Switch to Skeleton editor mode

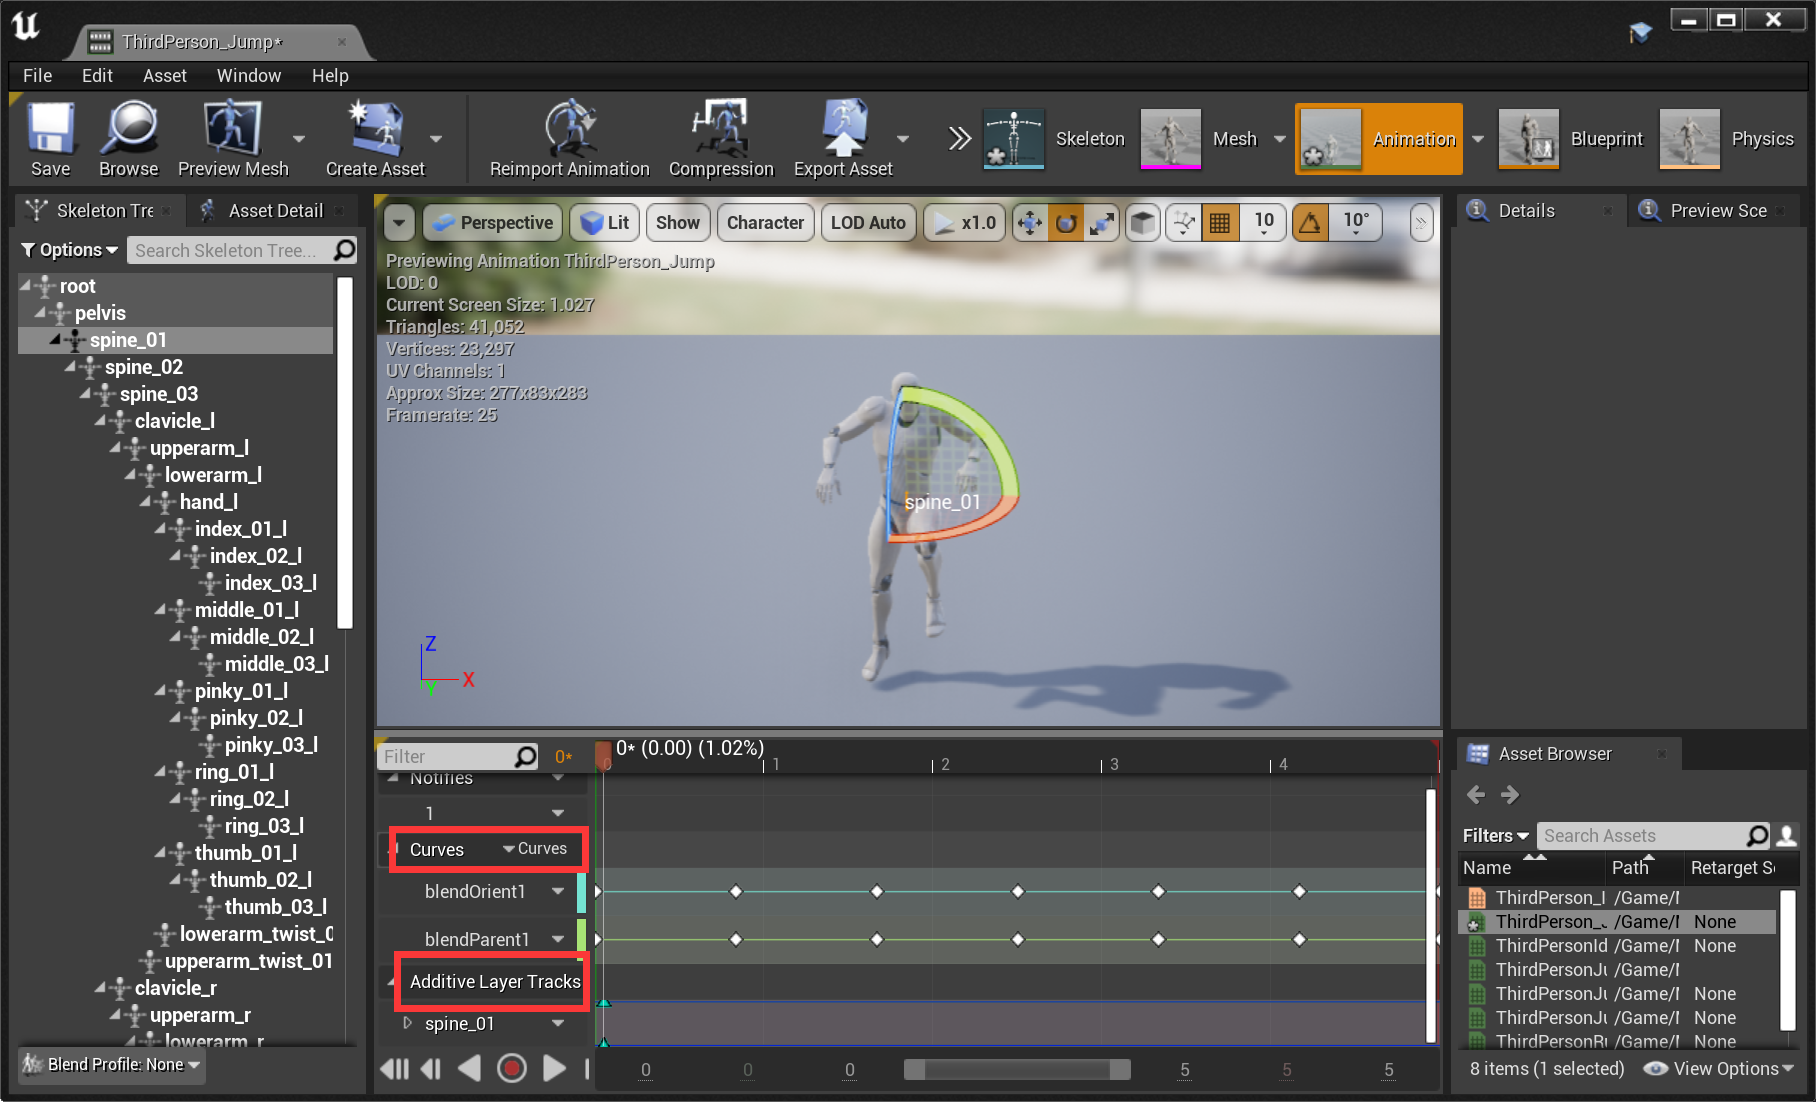coord(1056,139)
